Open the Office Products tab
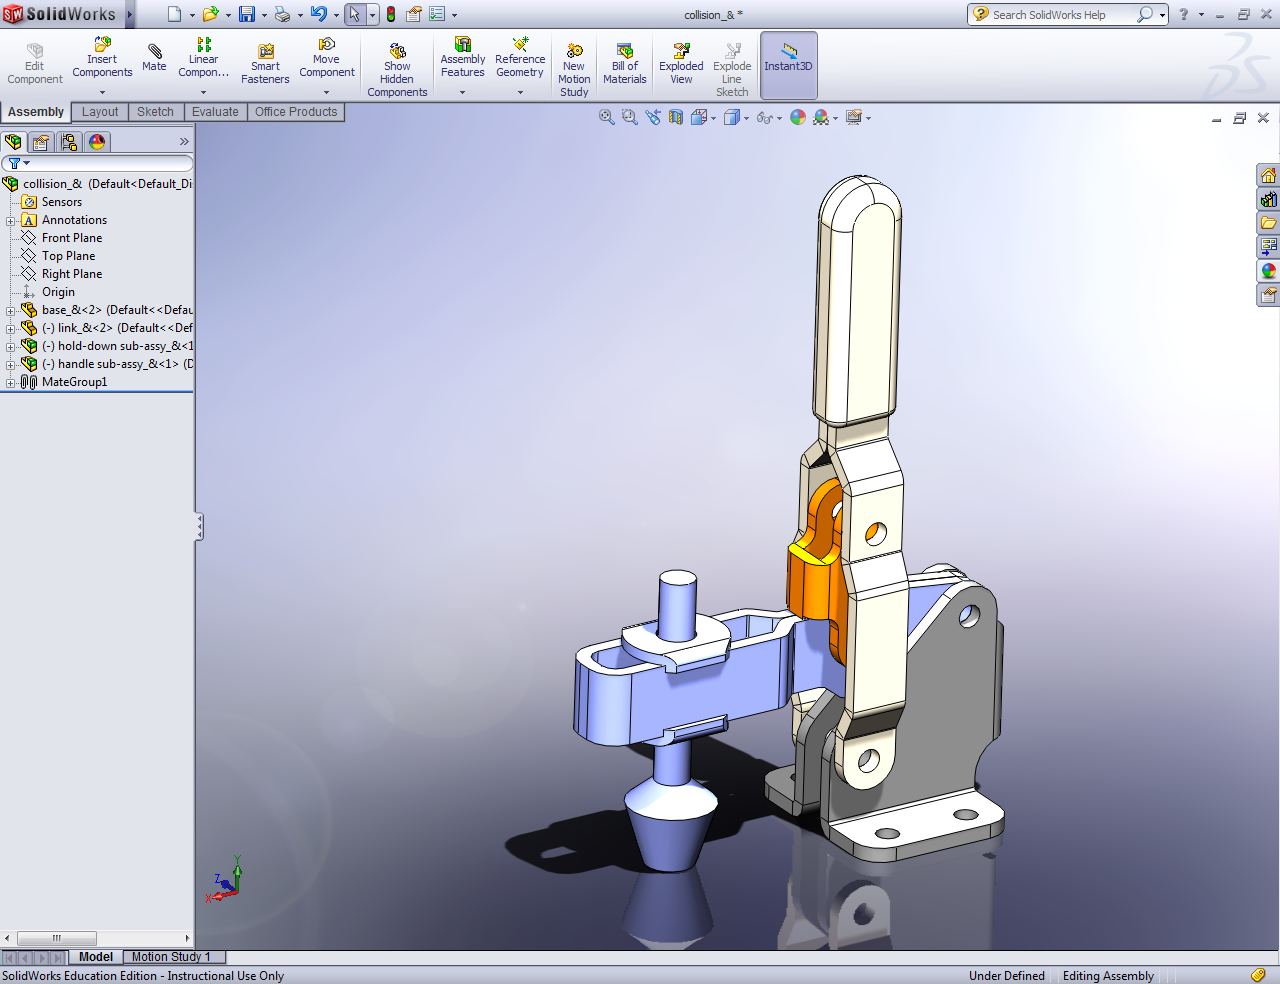This screenshot has height=984, width=1280. tap(296, 112)
